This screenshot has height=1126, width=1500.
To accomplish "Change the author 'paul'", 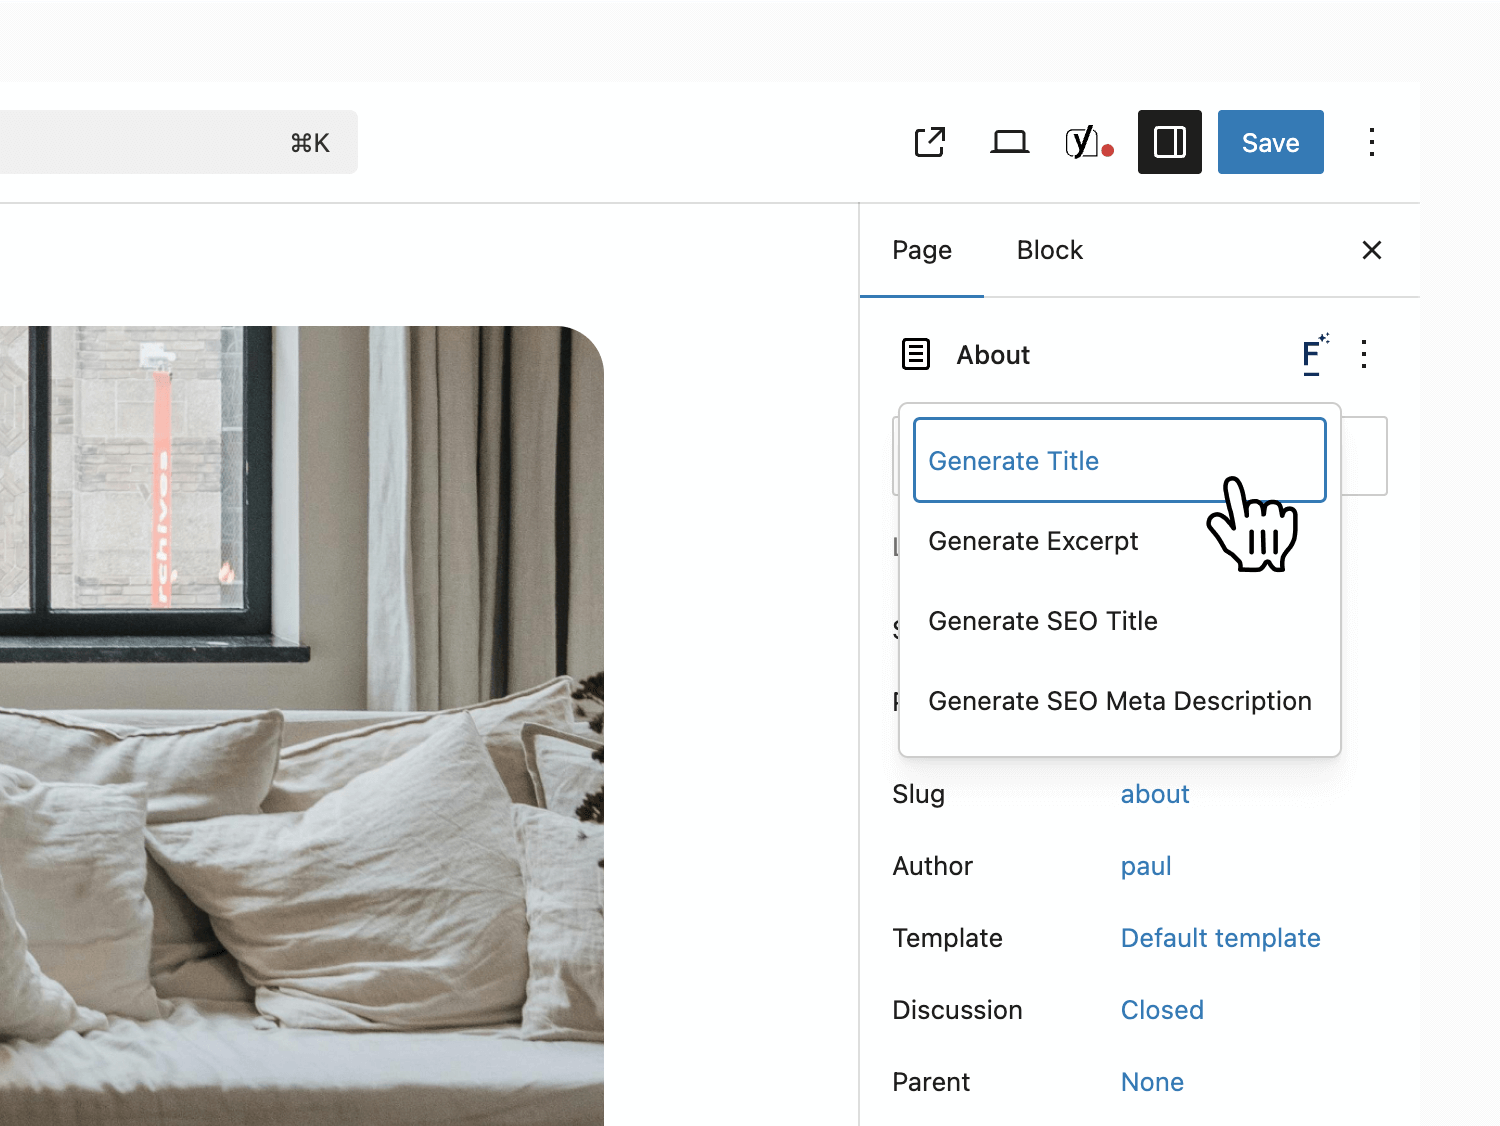I will pyautogui.click(x=1145, y=866).
